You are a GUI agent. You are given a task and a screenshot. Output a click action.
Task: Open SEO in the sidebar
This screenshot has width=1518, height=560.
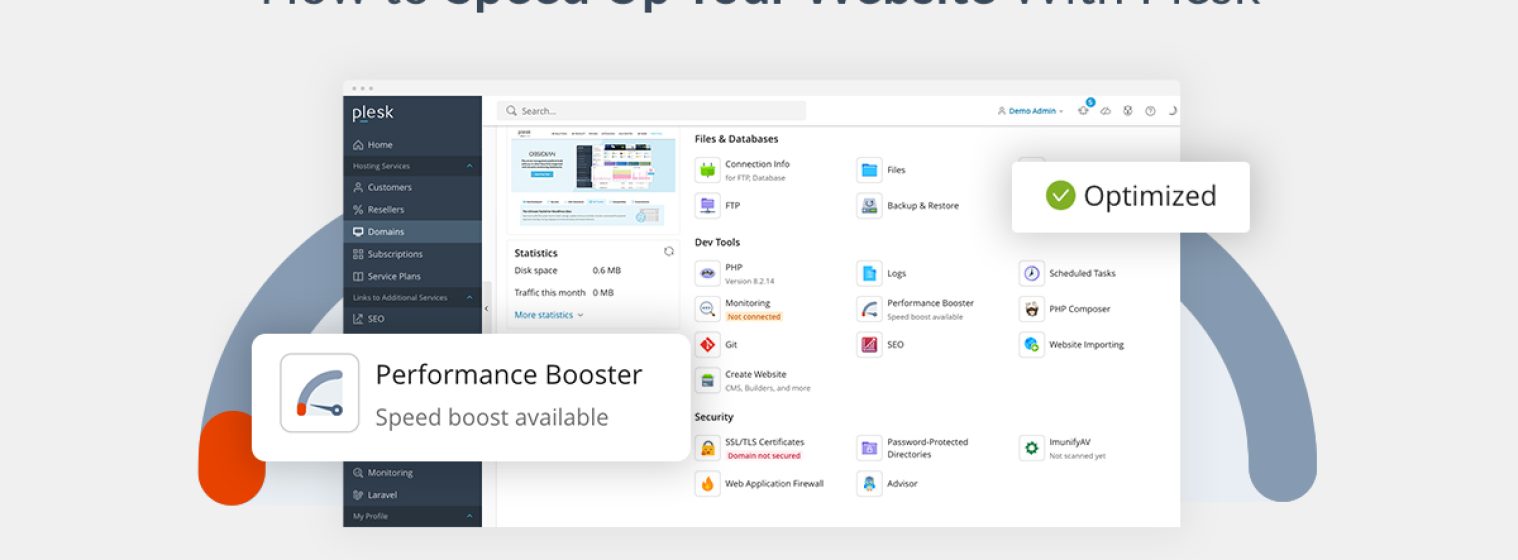[412, 319]
